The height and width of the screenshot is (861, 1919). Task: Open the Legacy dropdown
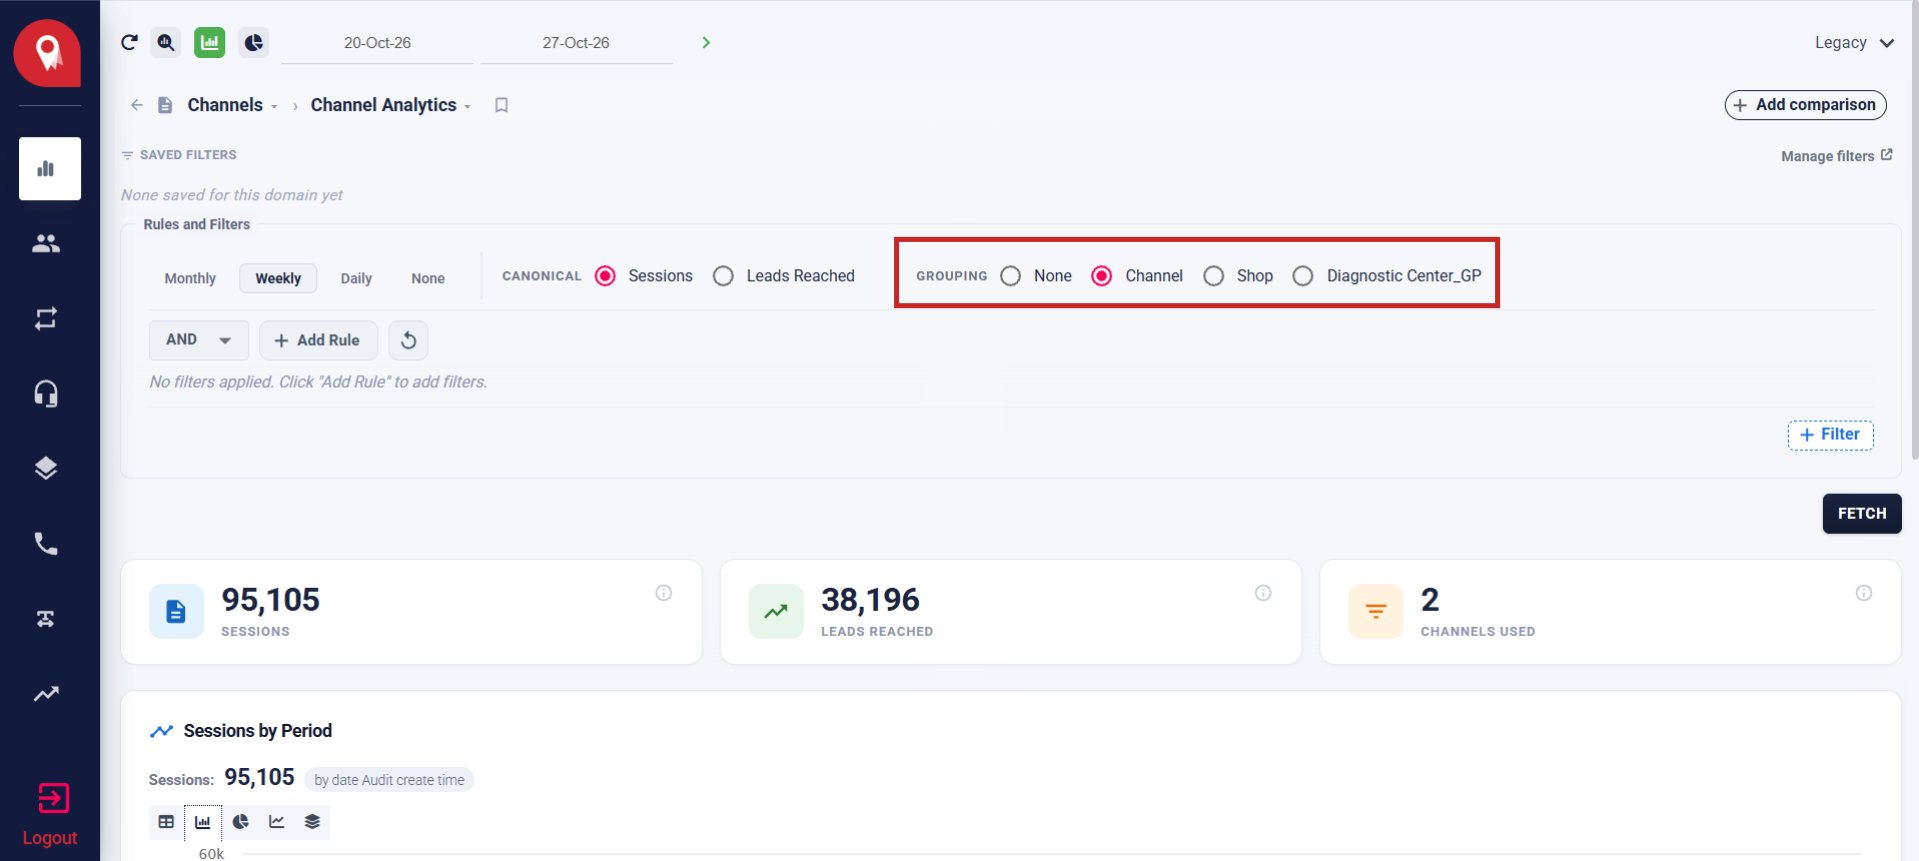click(1854, 43)
